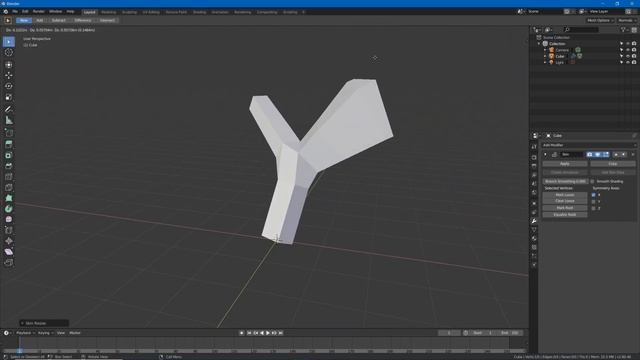Select the Extrude Region tool
This screenshot has height=360, width=640.
click(9, 144)
